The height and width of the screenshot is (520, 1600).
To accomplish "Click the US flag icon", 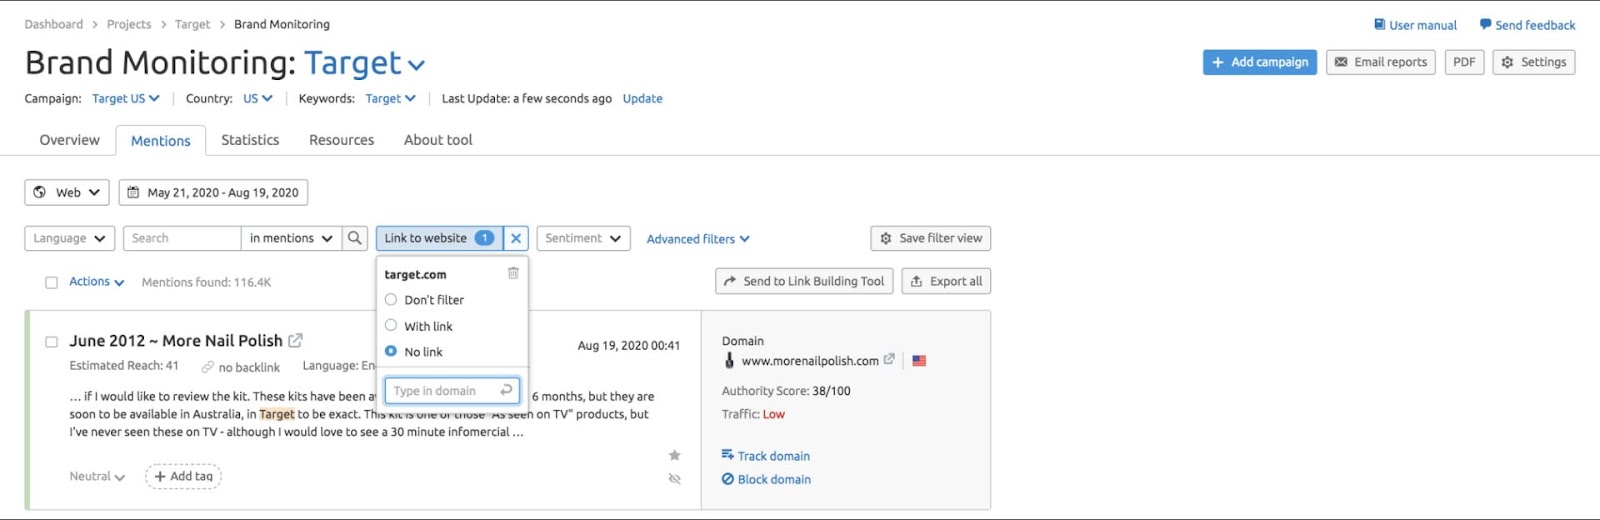I will pyautogui.click(x=919, y=361).
